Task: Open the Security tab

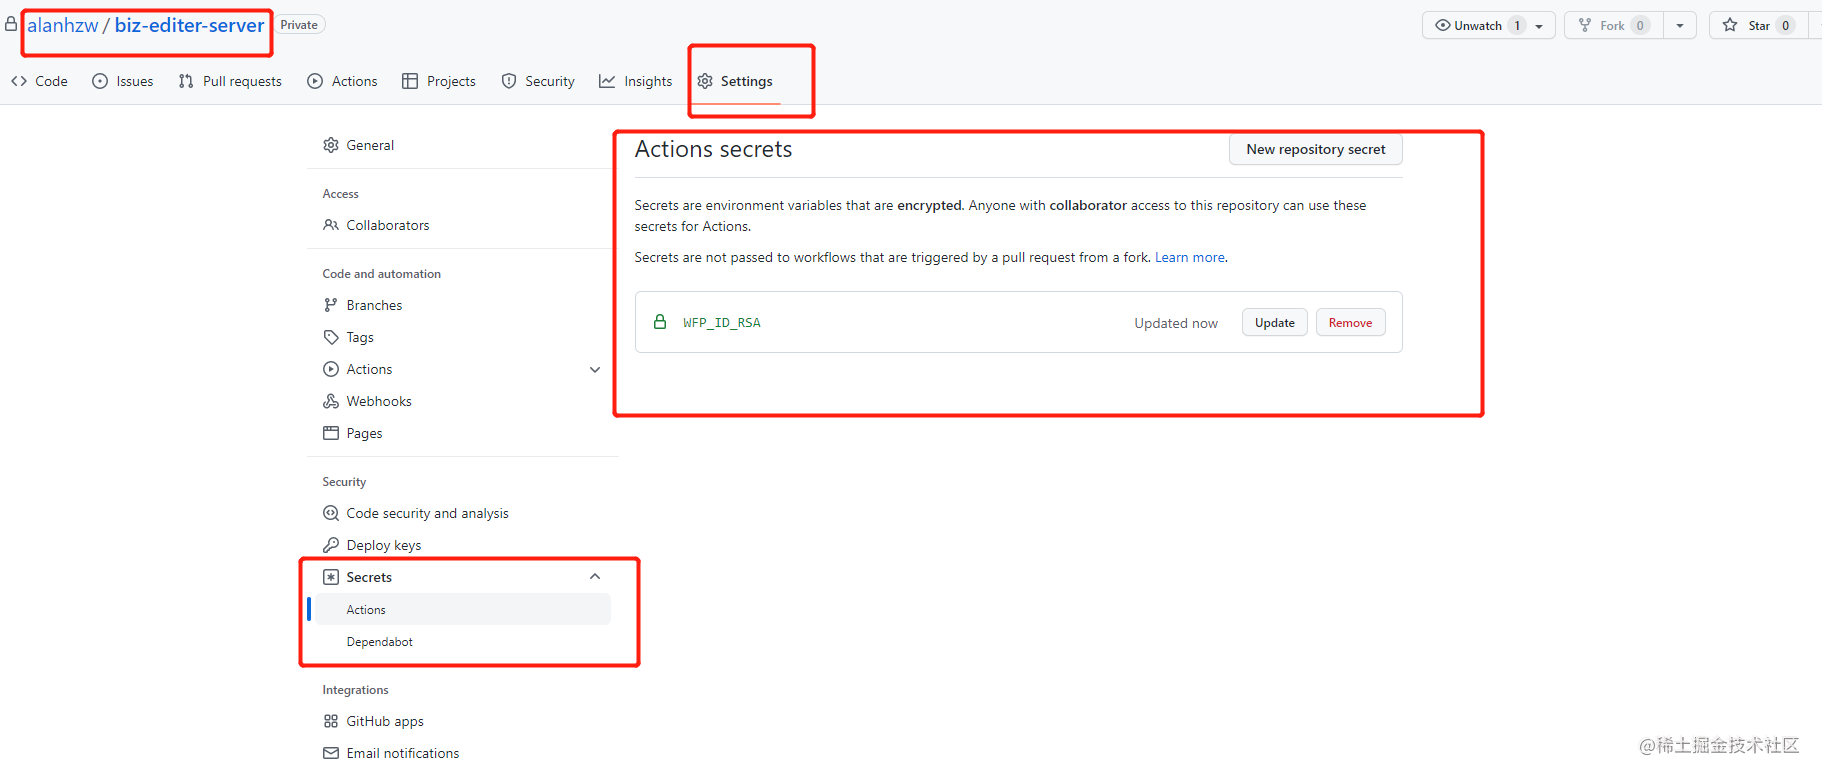Action: click(538, 81)
